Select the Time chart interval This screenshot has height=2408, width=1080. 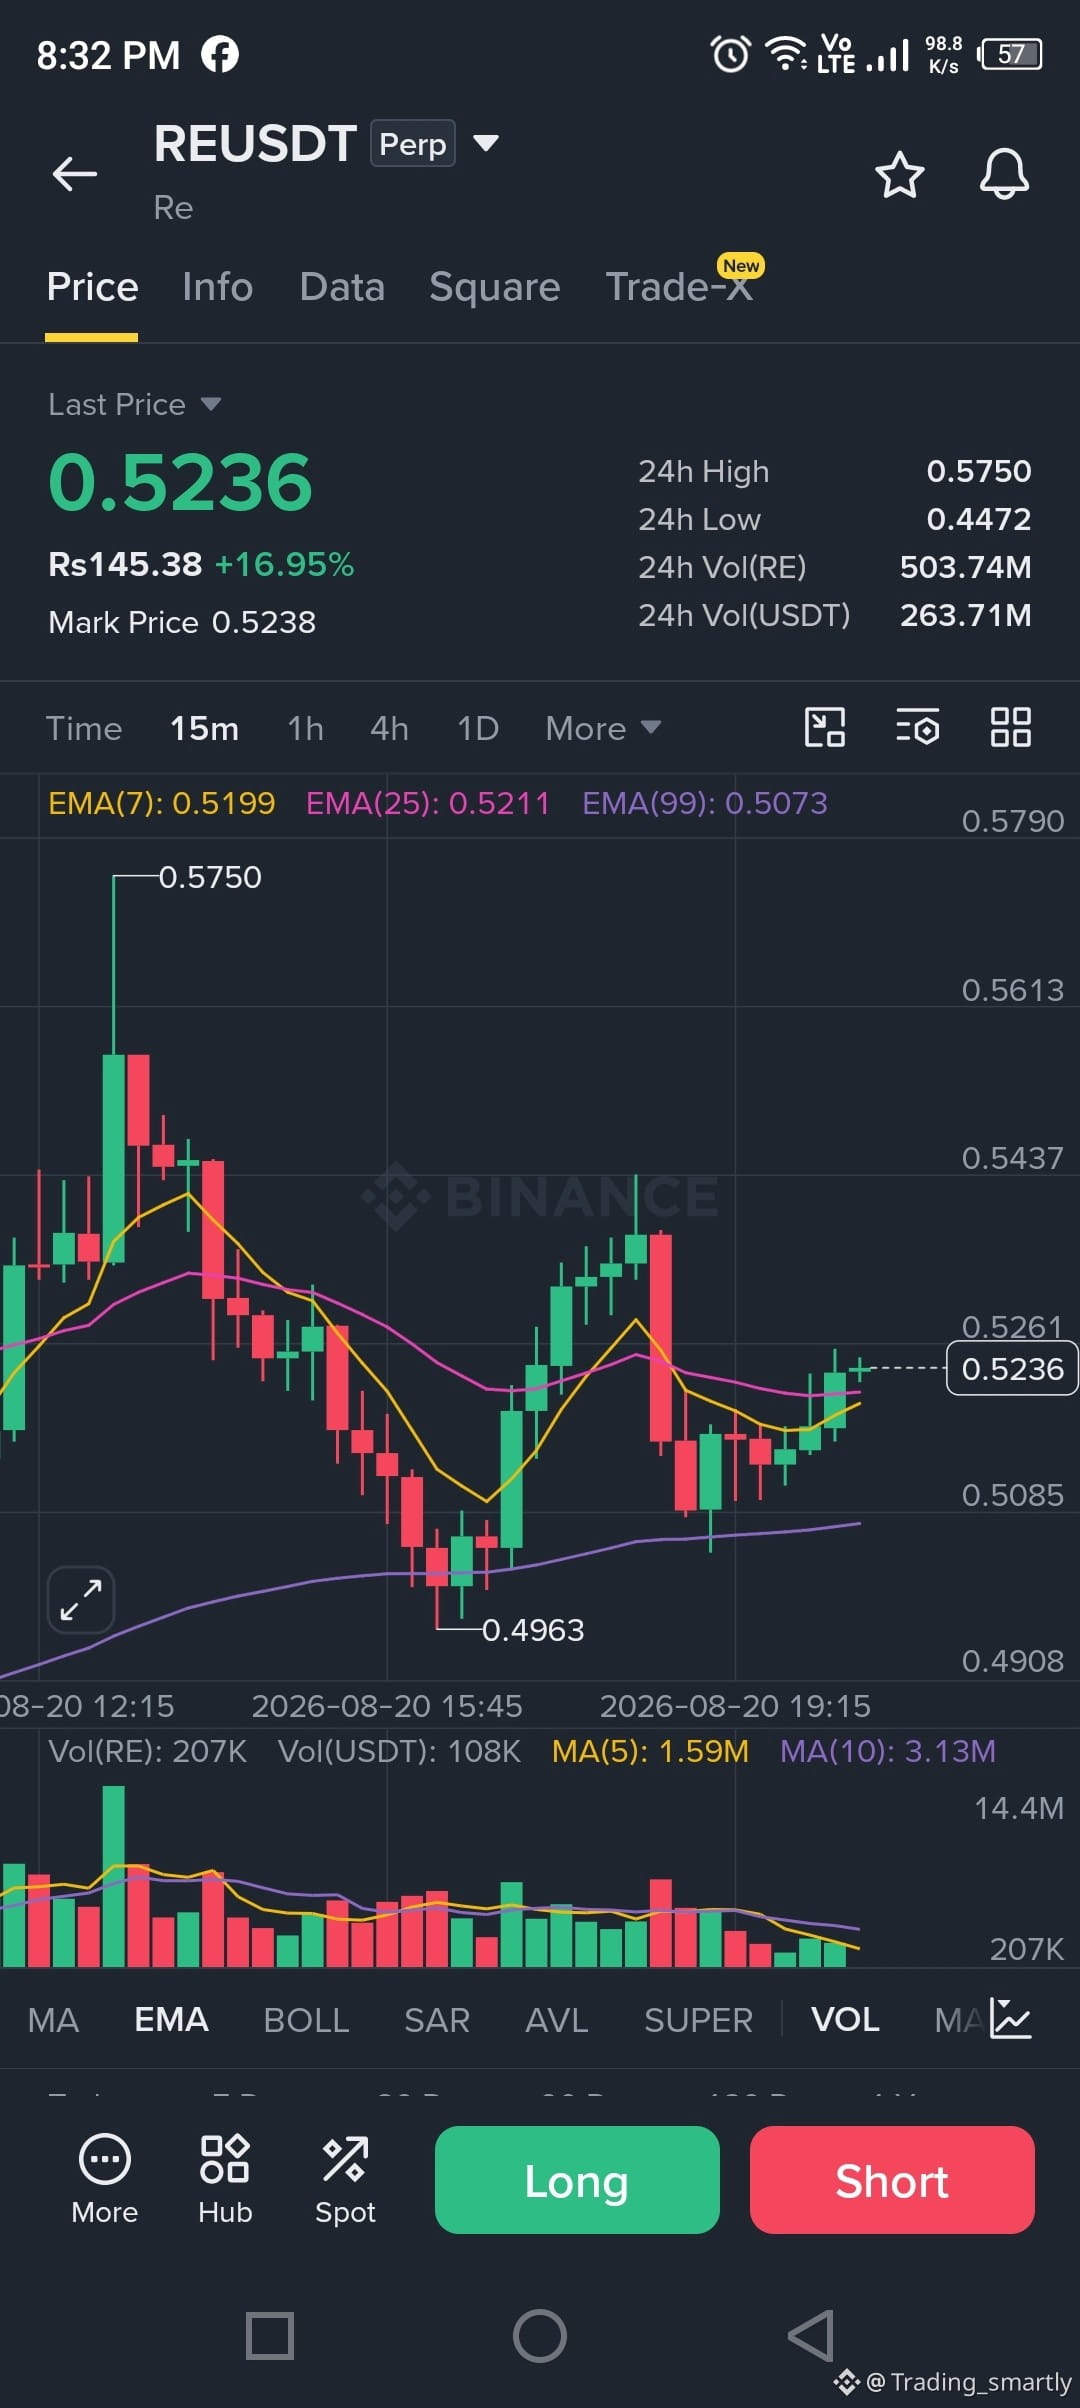(x=84, y=728)
